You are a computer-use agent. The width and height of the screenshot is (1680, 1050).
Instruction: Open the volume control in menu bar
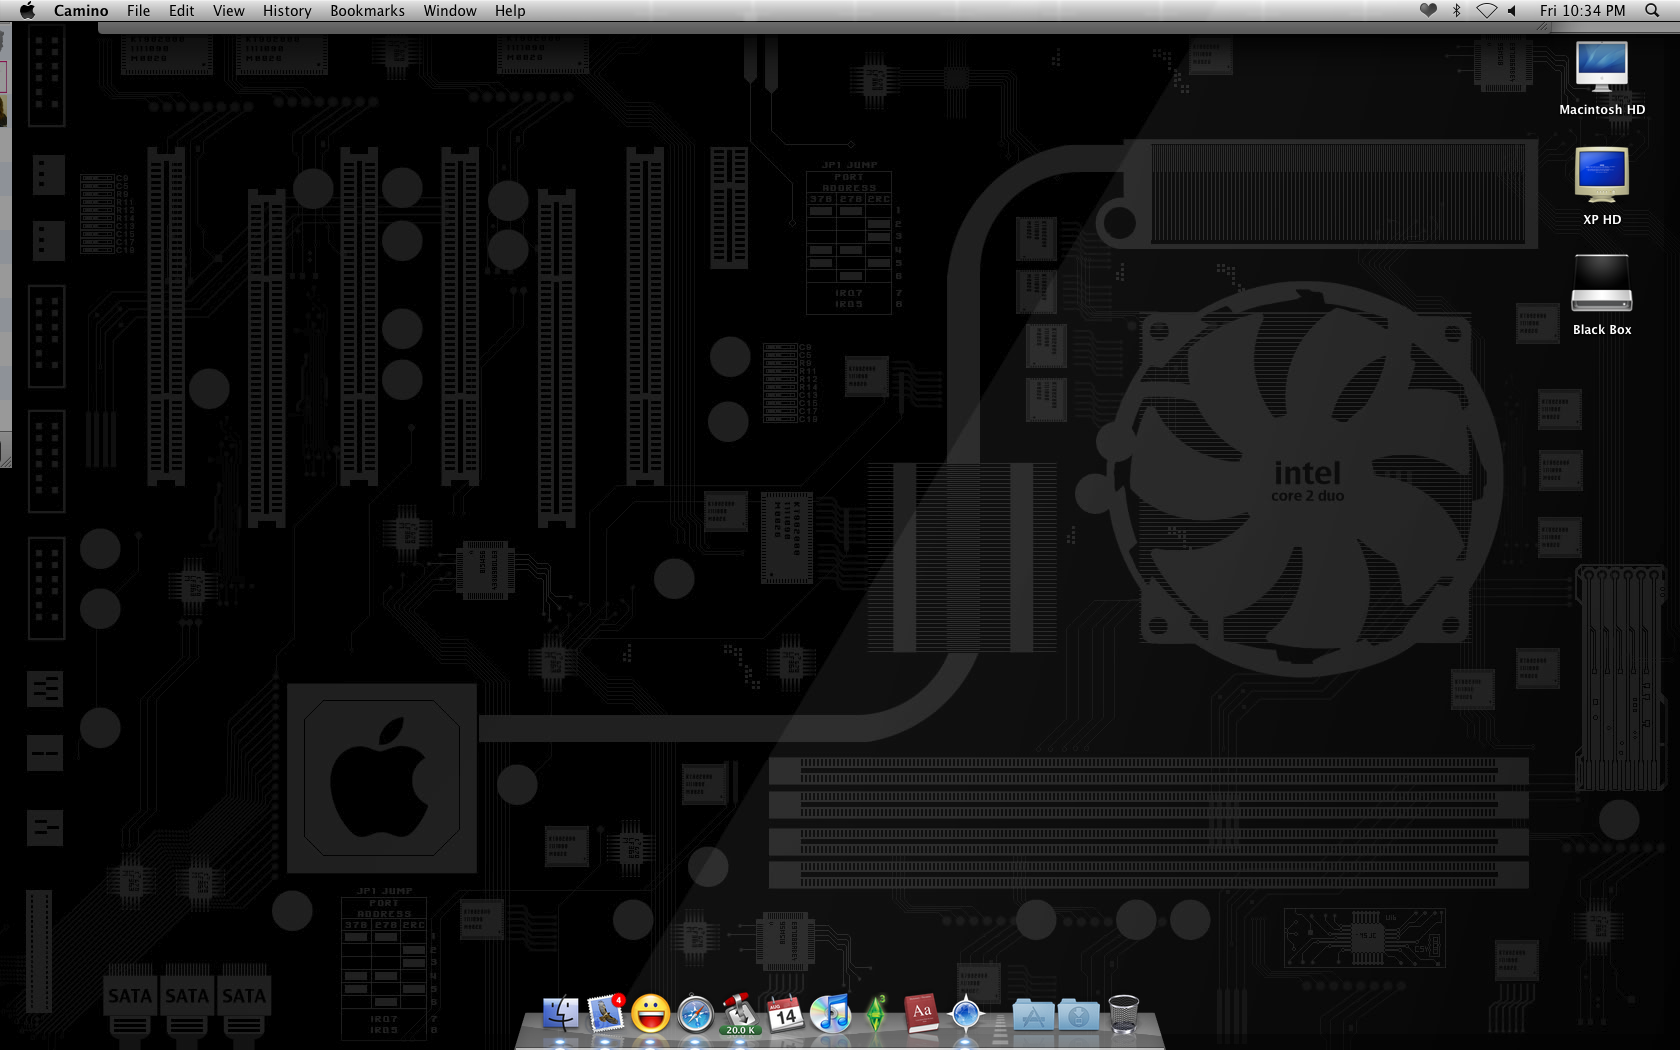[x=1512, y=10]
